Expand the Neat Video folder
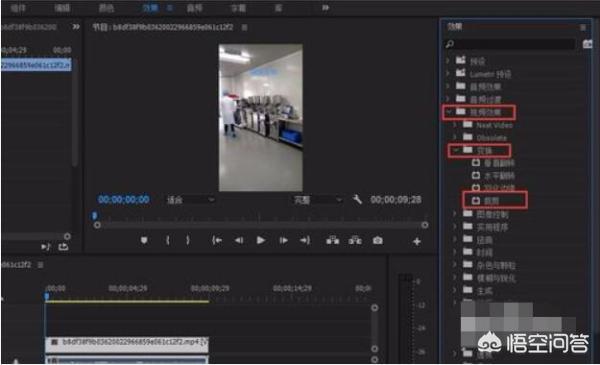This screenshot has width=600, height=365. click(455, 125)
